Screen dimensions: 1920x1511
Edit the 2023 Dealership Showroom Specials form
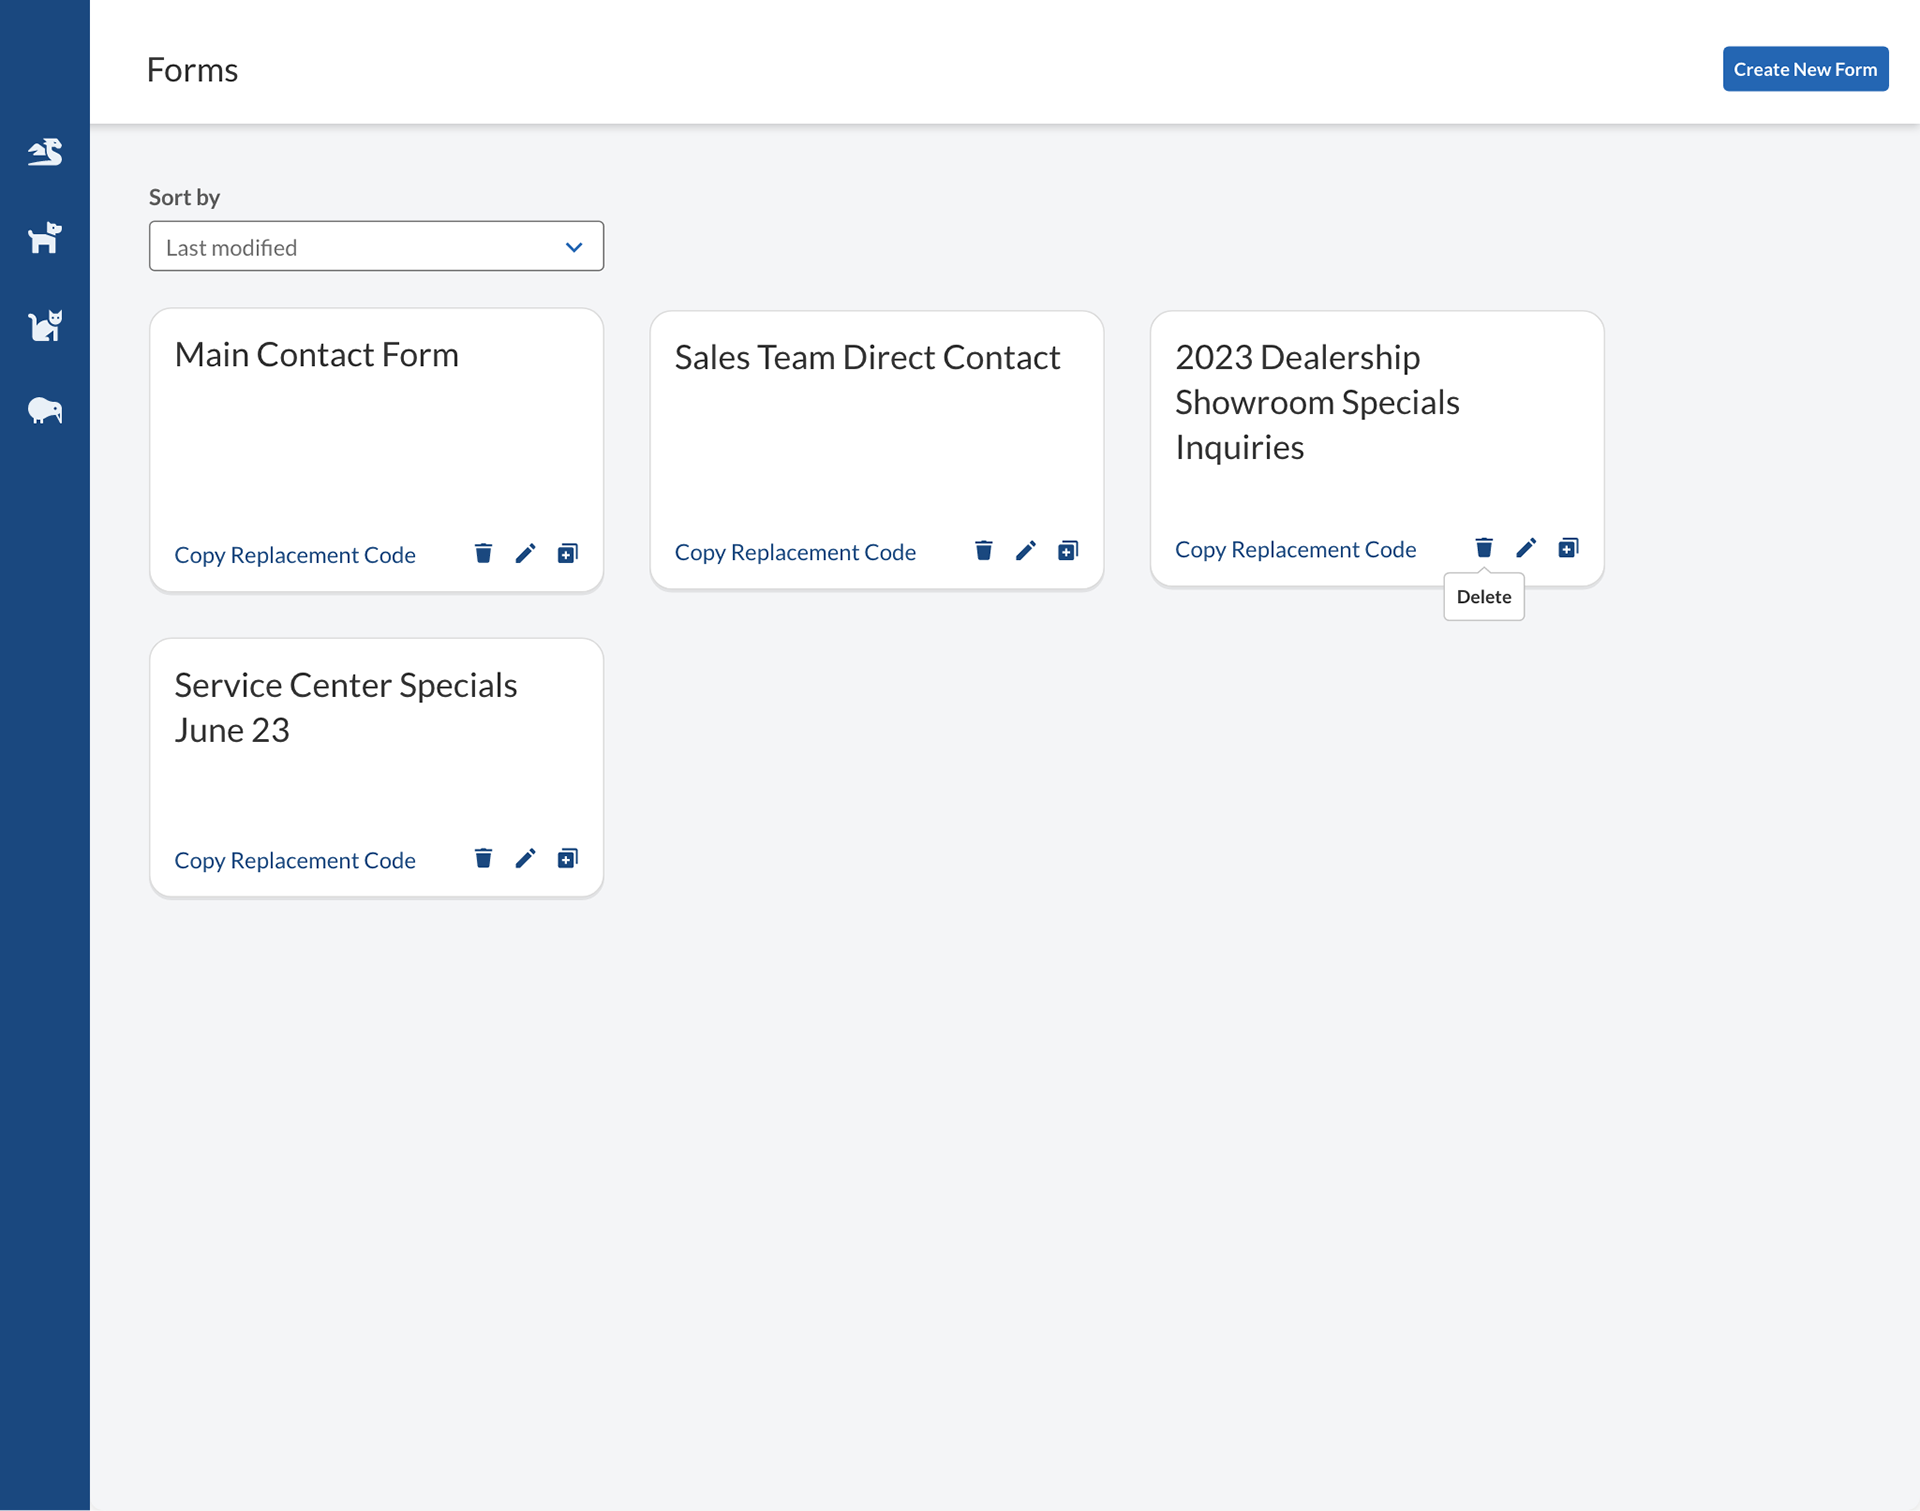coord(1525,547)
